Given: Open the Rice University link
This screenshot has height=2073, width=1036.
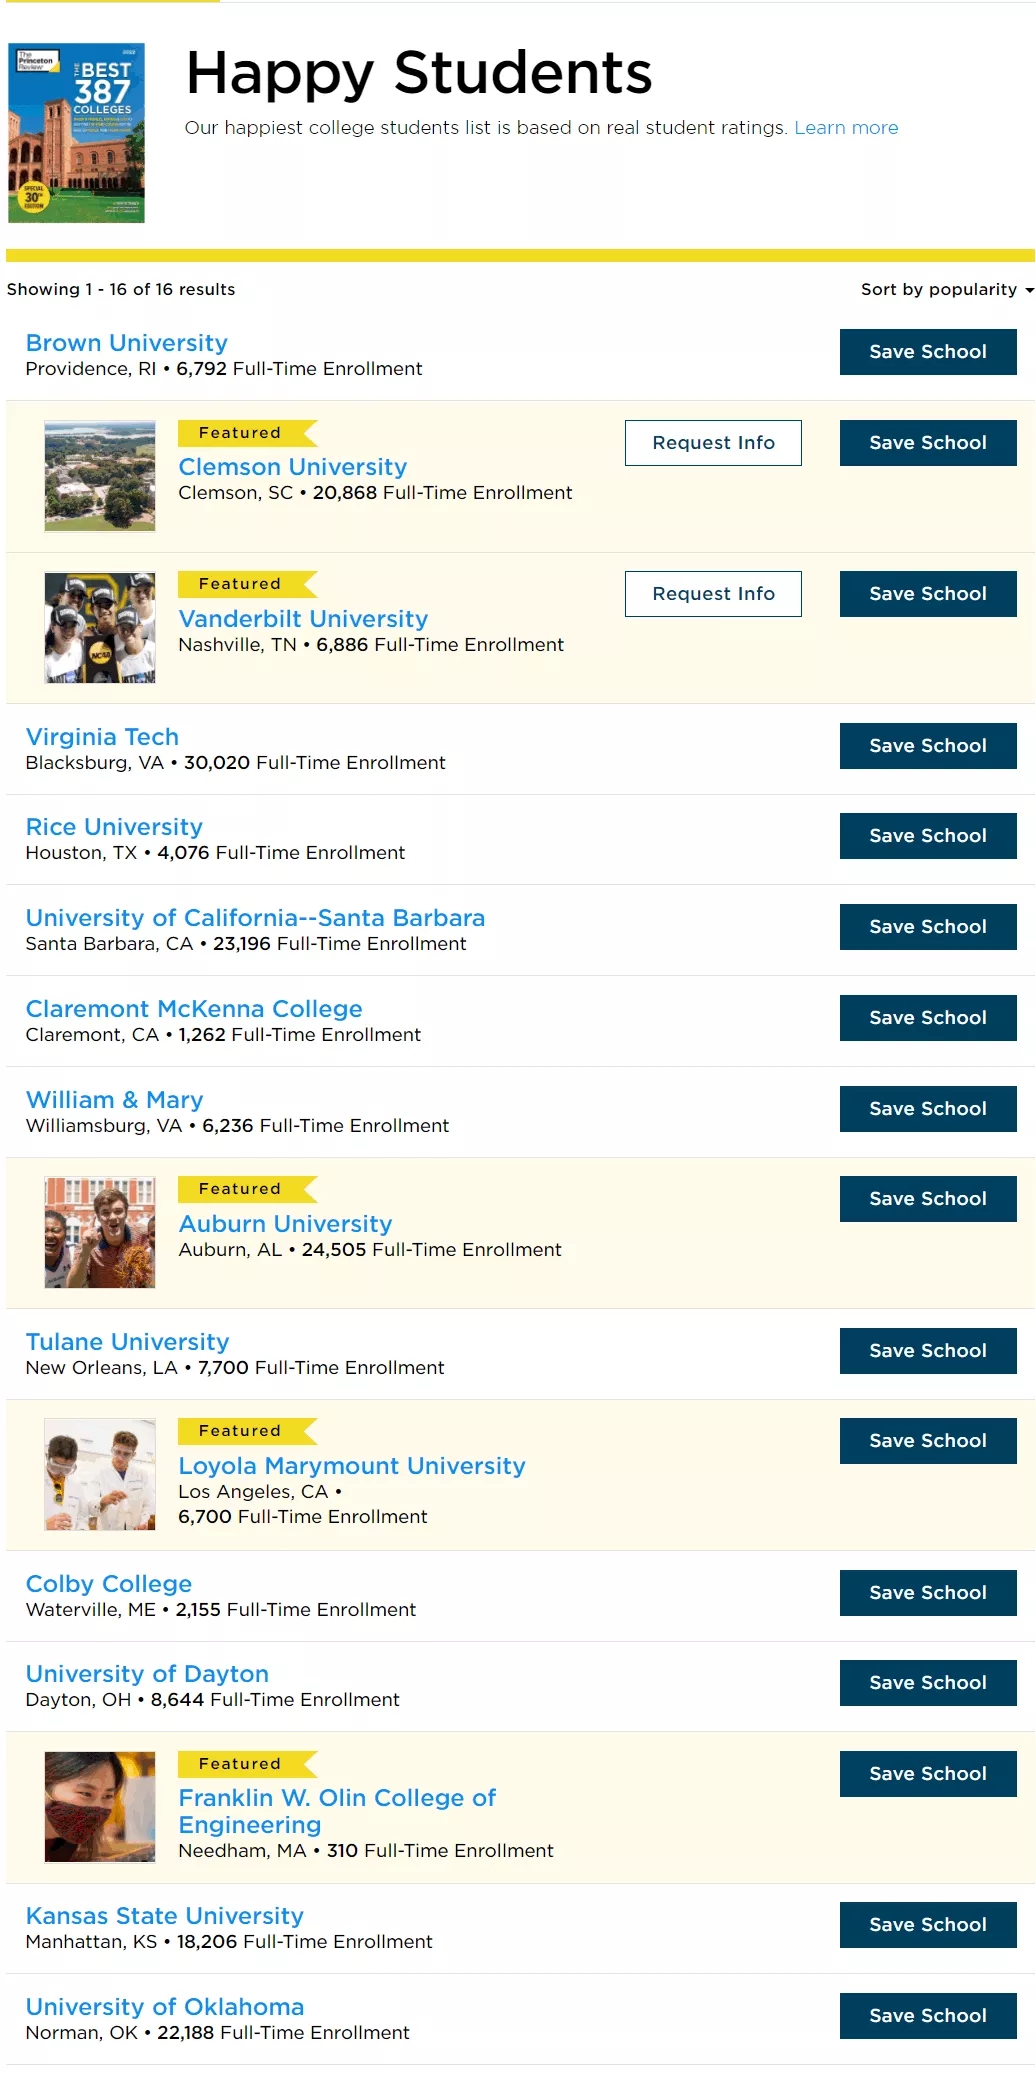Looking at the screenshot, I should 114,827.
